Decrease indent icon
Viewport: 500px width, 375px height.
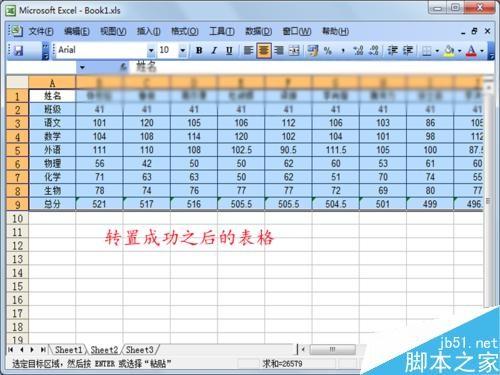392,51
